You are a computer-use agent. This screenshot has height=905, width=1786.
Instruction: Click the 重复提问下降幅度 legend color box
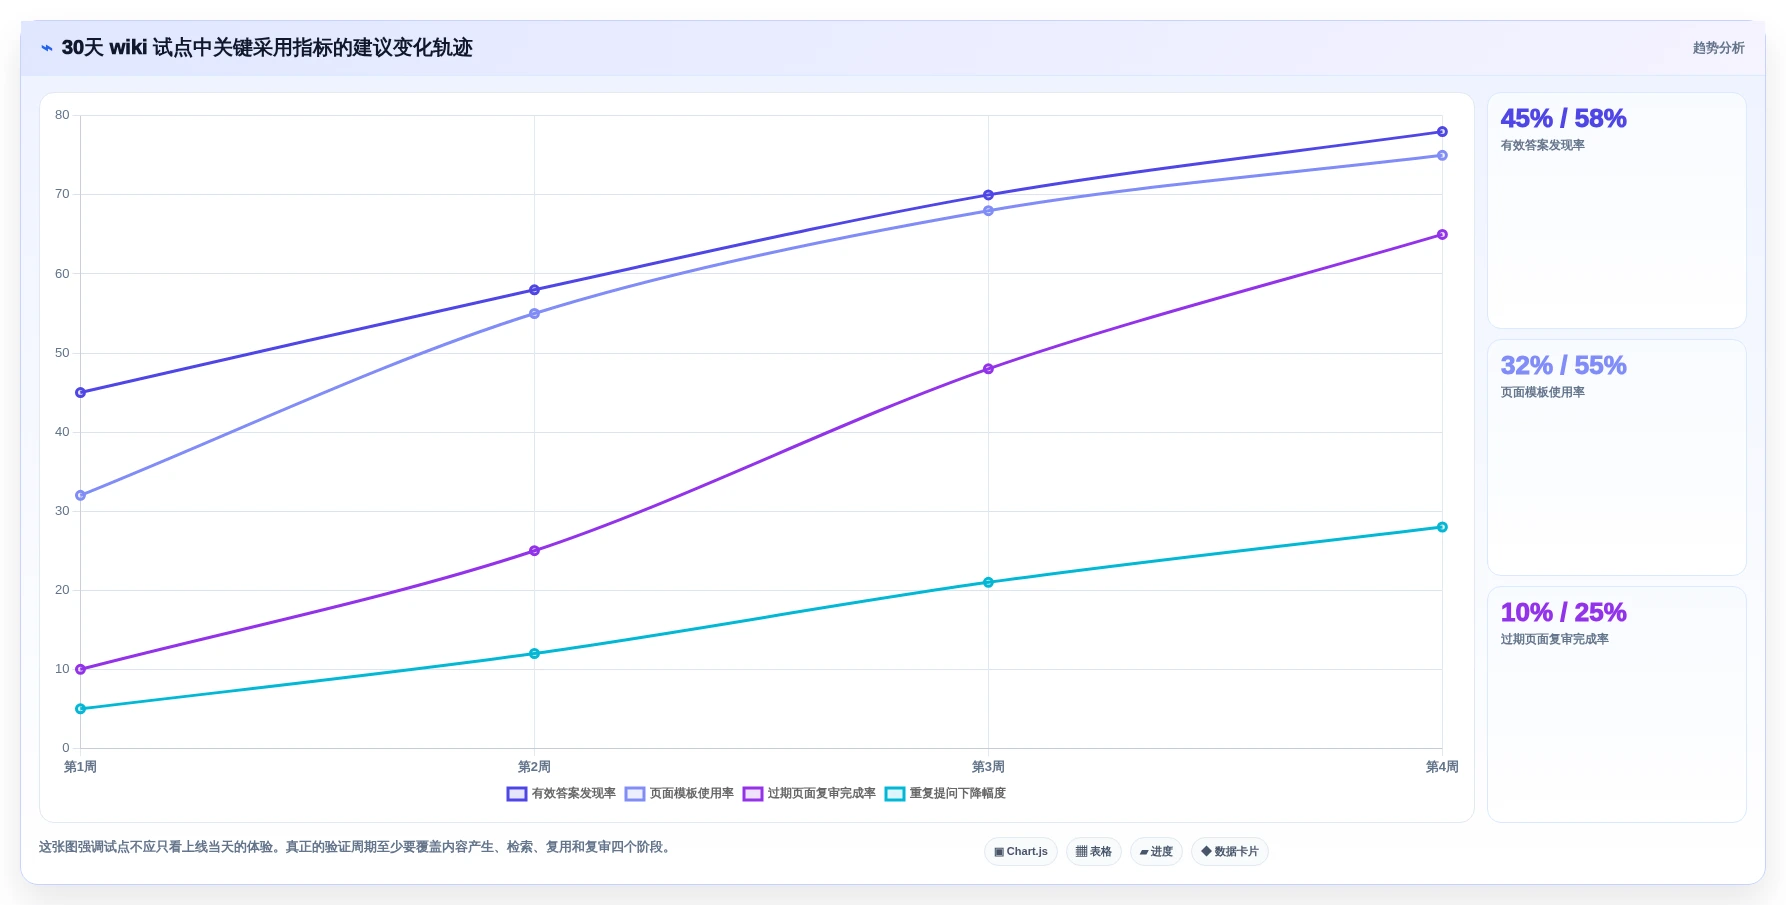tap(895, 794)
